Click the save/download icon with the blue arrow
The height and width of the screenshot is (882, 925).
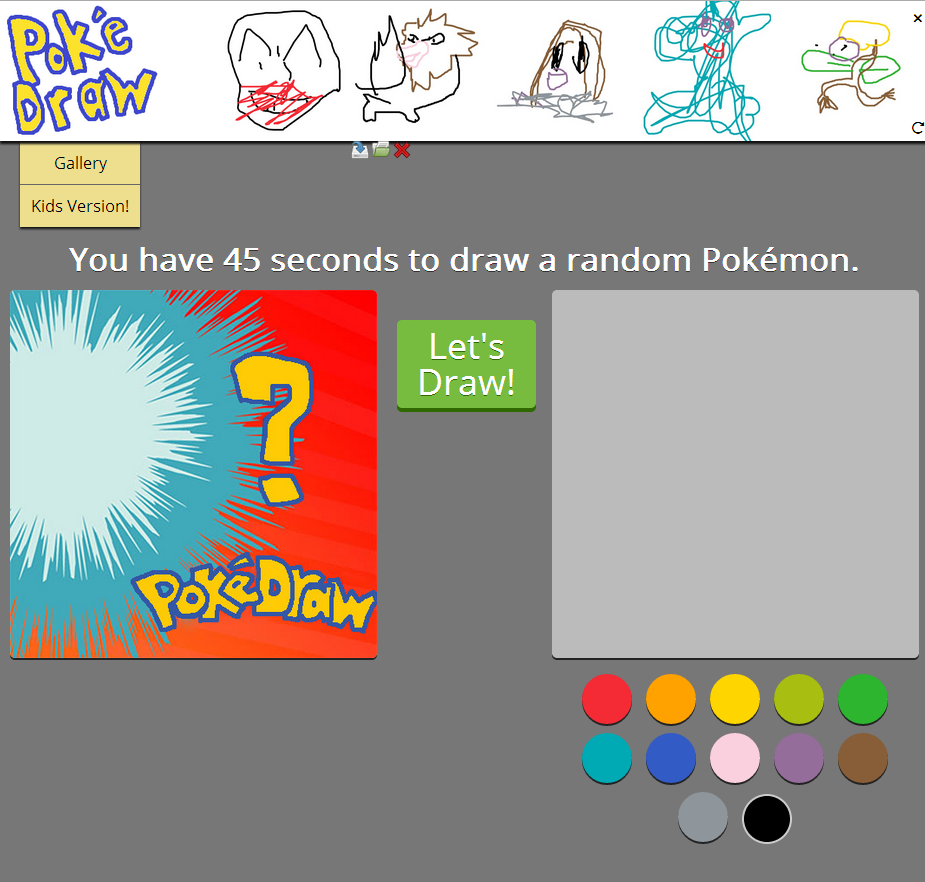[360, 150]
